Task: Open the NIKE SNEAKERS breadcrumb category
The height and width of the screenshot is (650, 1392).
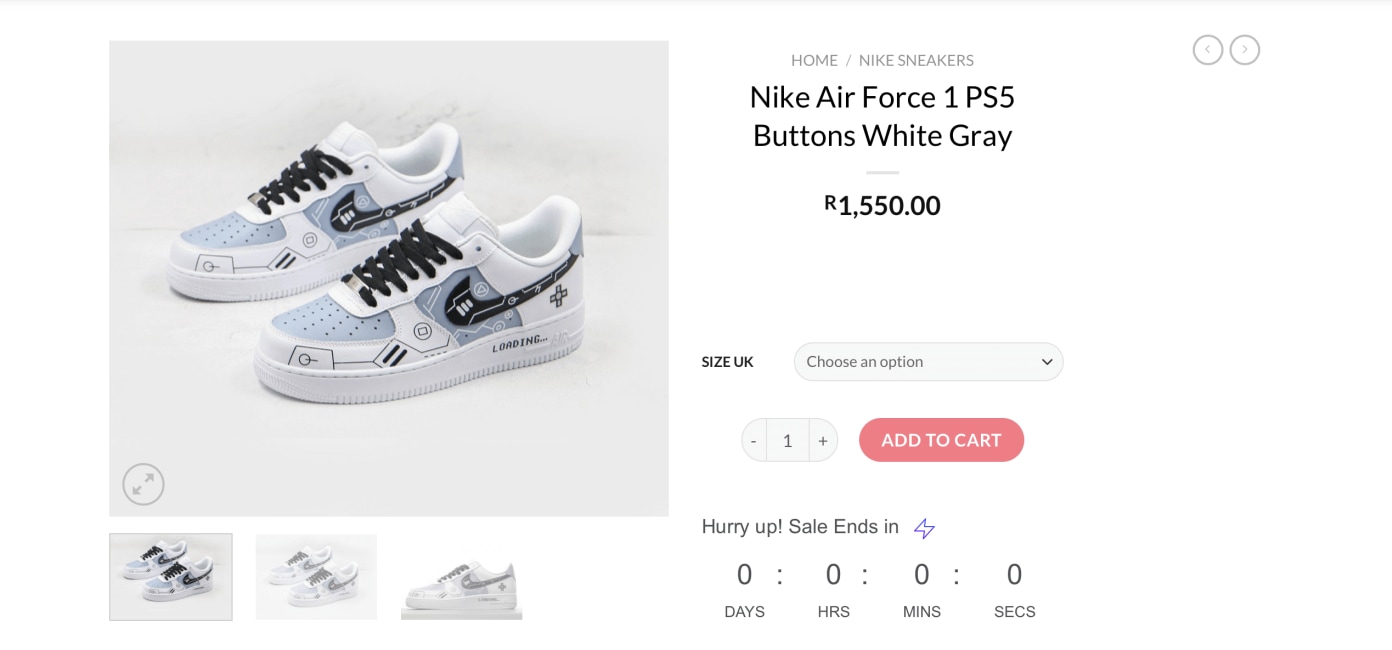Action: click(x=916, y=60)
